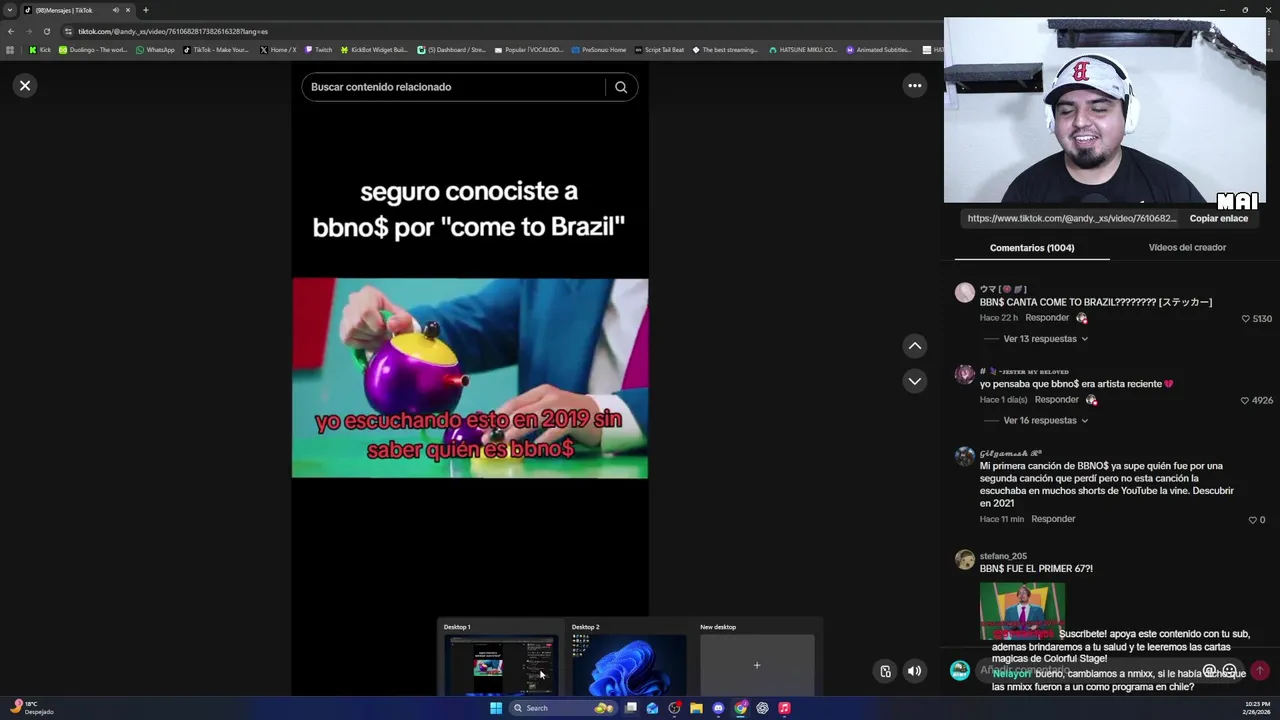The image size is (1280, 720).
Task: Open the three-dots more options menu
Action: coord(914,86)
